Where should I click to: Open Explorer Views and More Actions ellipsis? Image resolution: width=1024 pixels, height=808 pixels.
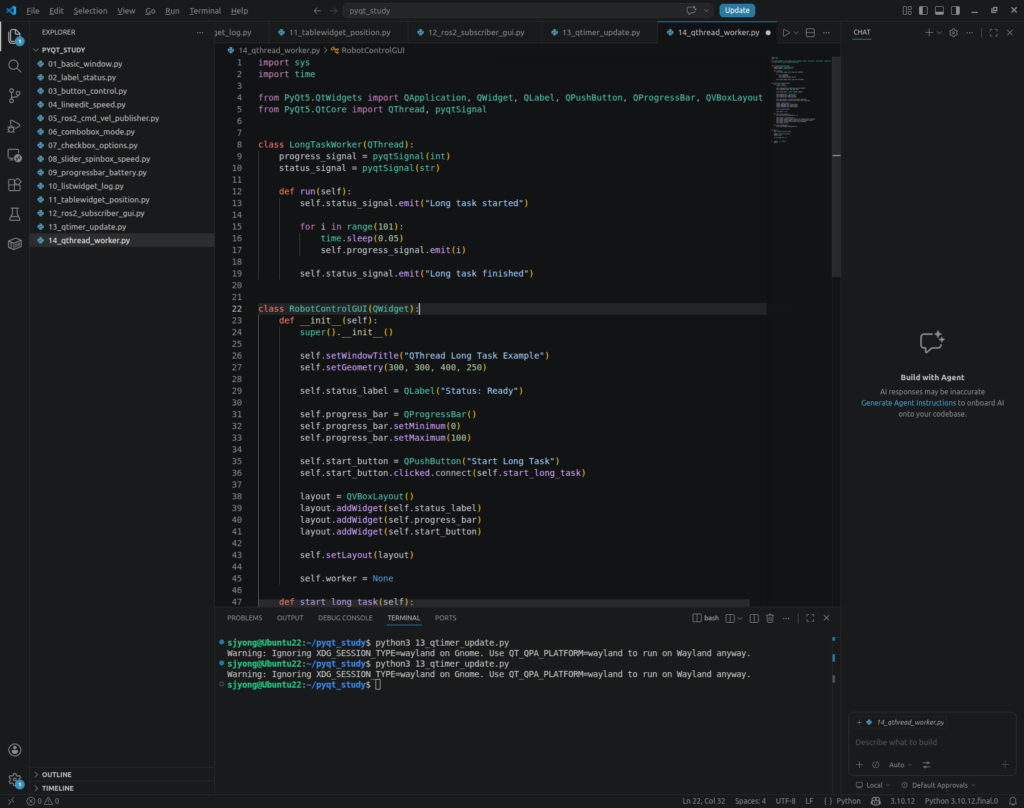pyautogui.click(x=200, y=33)
